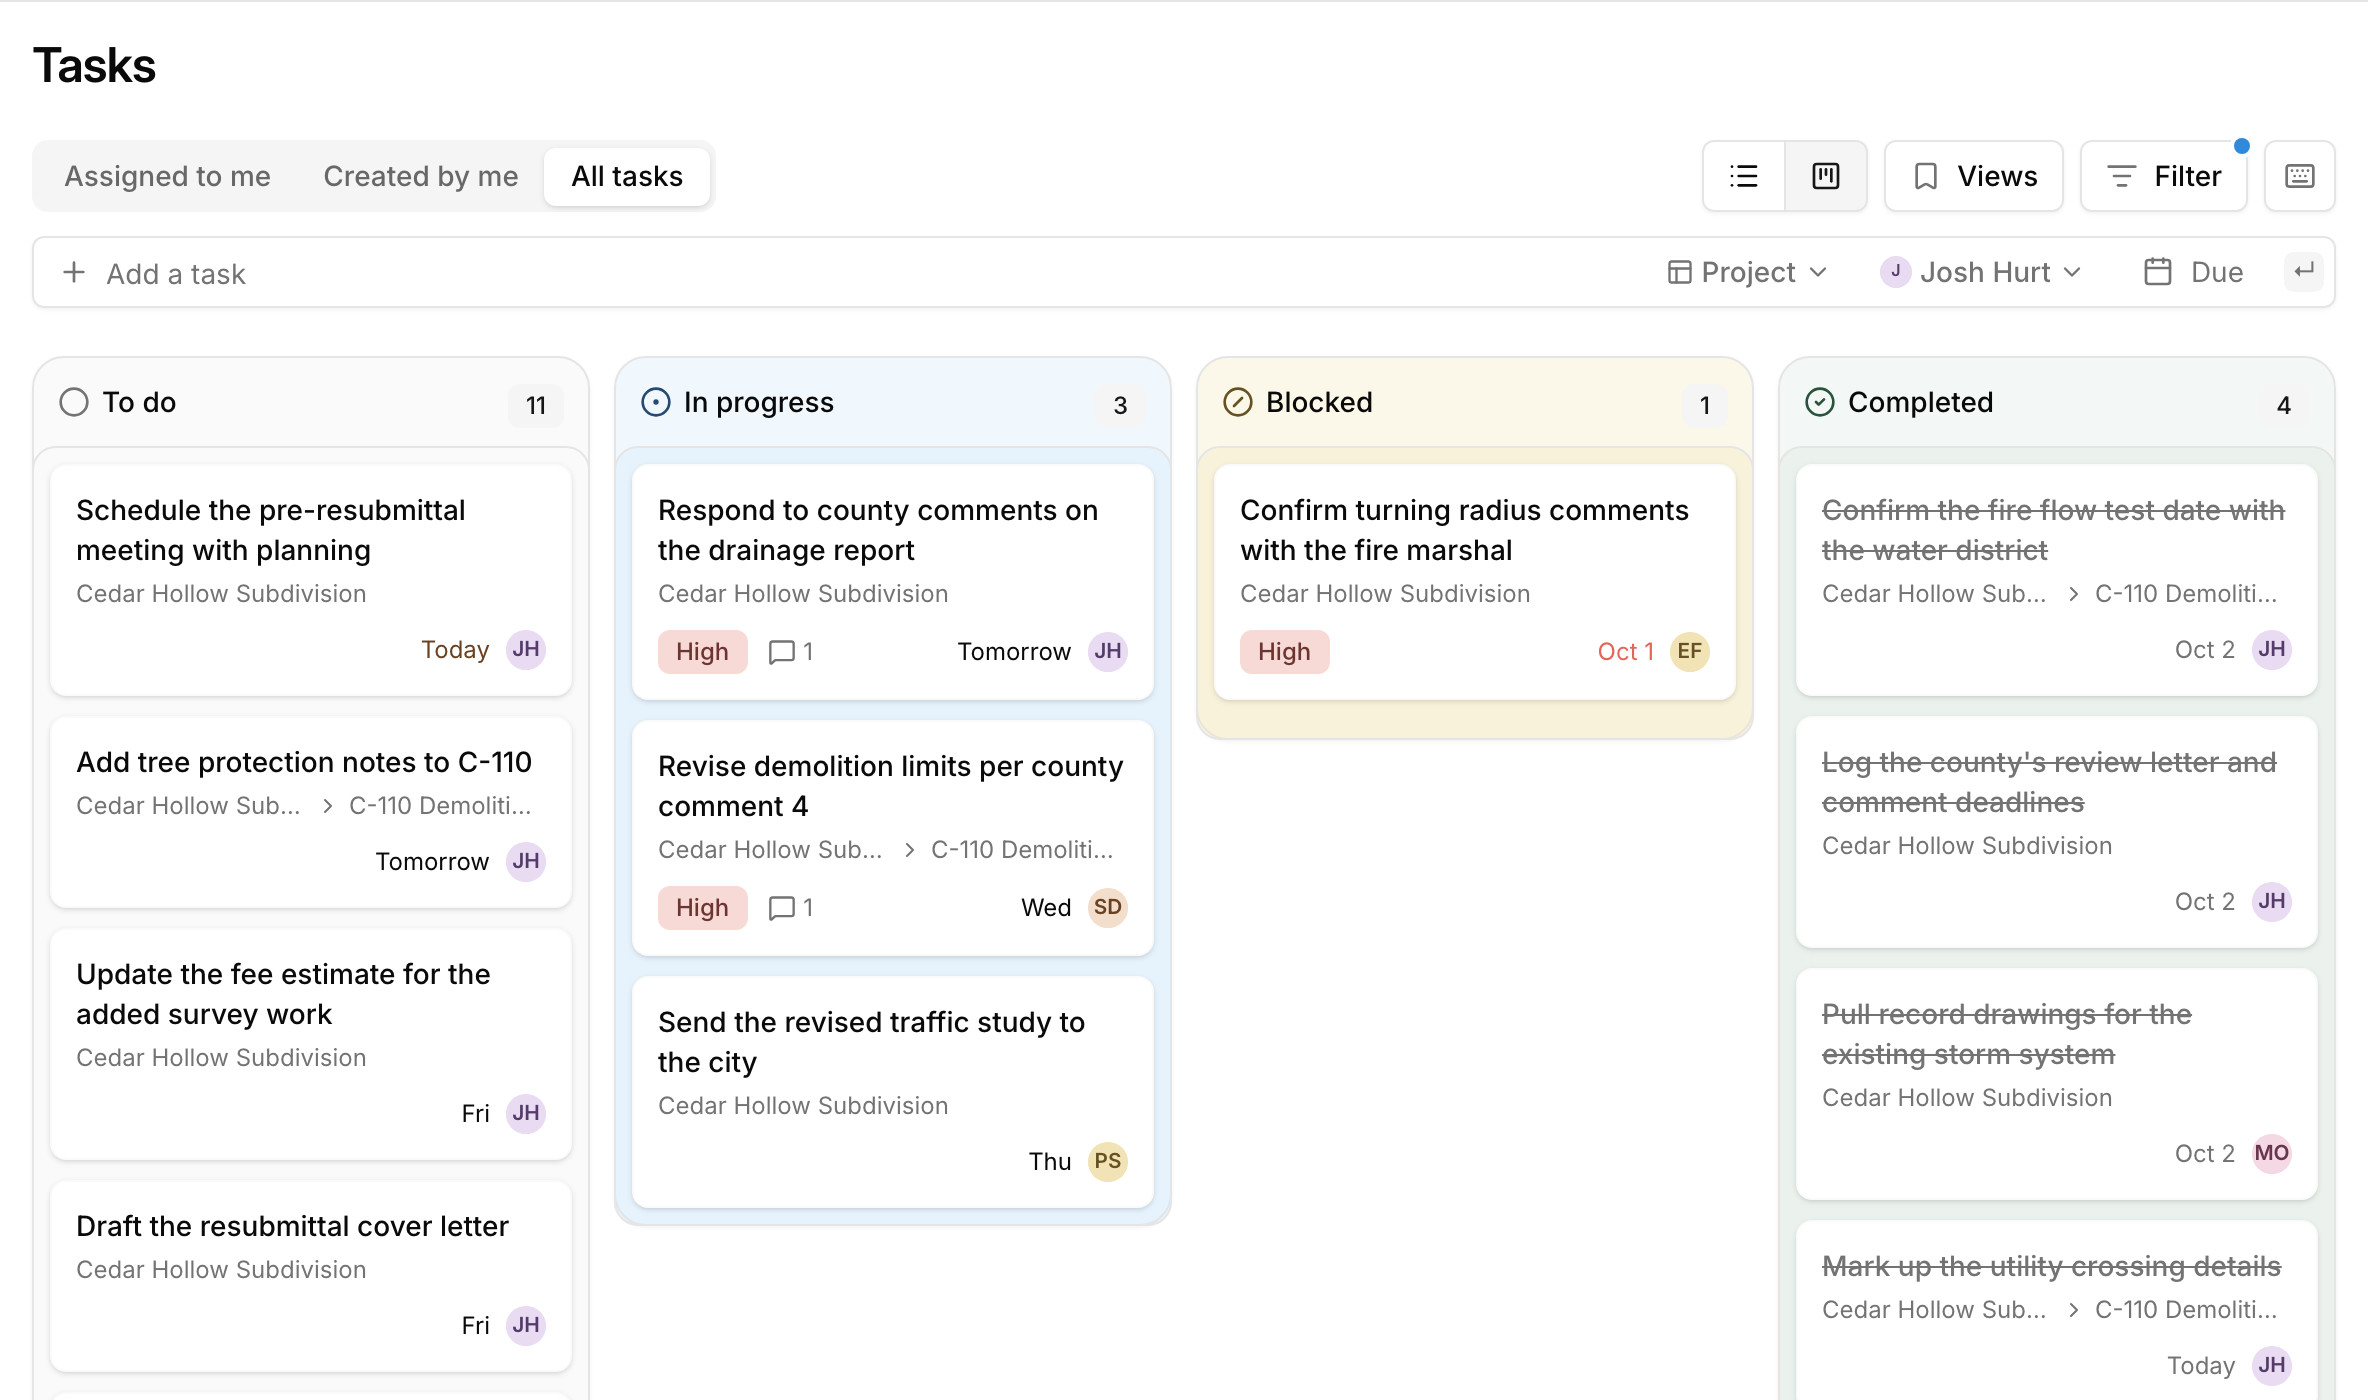Viewport: 2368px width, 1400px height.
Task: Click High priority tag on fire marshal task
Action: click(1284, 652)
